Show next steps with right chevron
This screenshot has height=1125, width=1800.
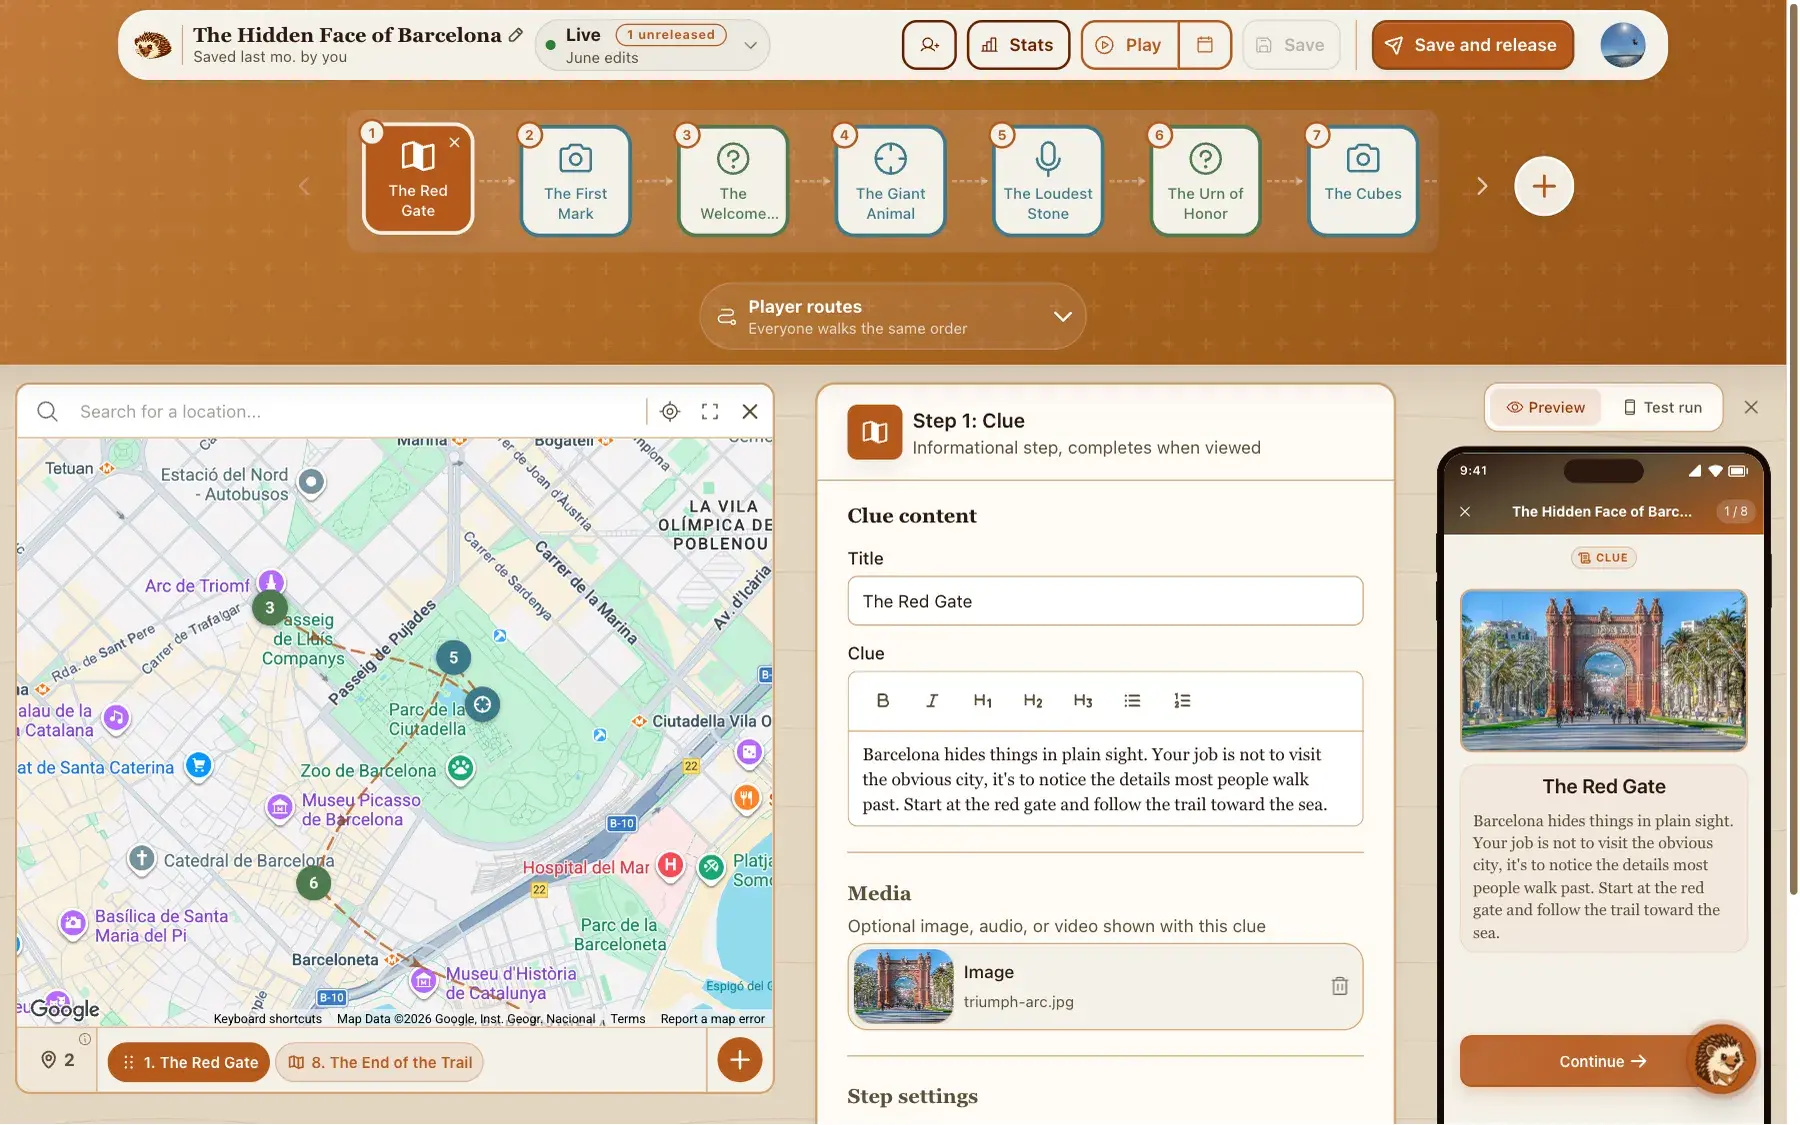(x=1482, y=186)
